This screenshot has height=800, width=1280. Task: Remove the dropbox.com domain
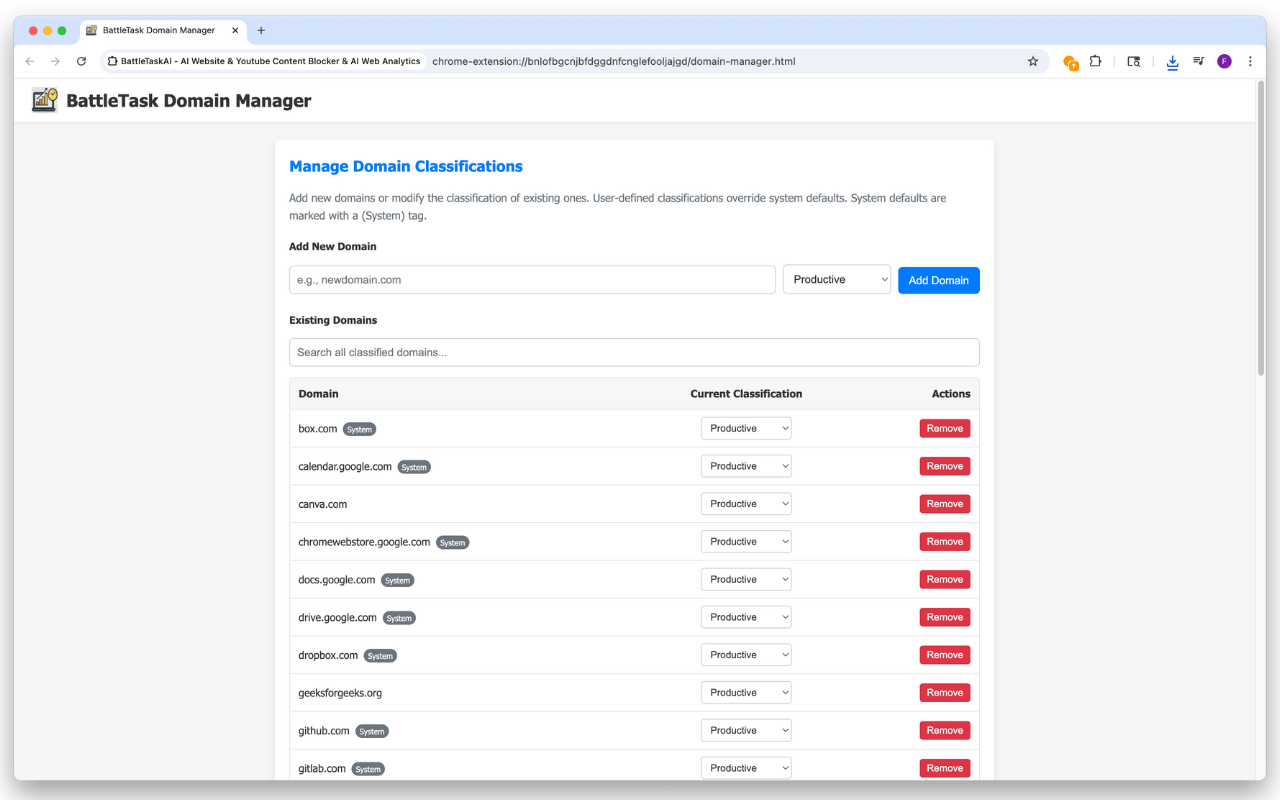pyautogui.click(x=945, y=655)
